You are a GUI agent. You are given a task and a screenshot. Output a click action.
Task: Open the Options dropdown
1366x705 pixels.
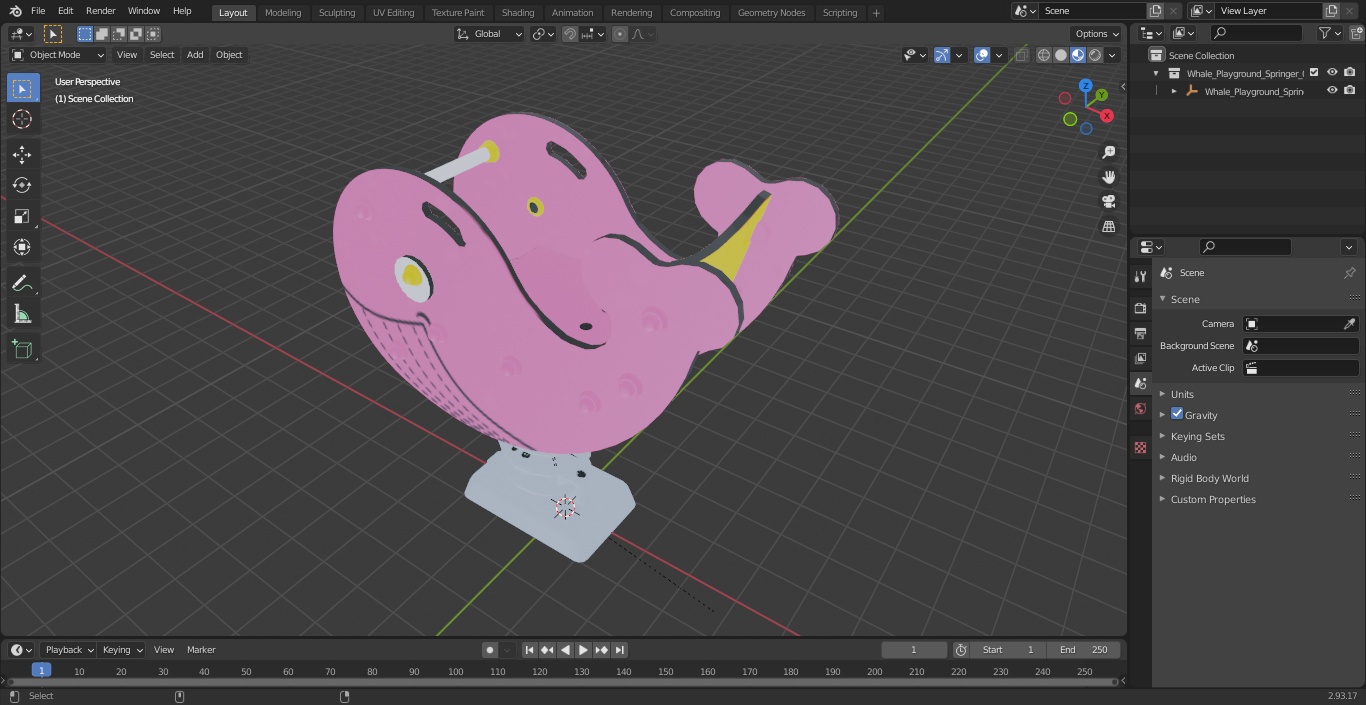pos(1097,34)
